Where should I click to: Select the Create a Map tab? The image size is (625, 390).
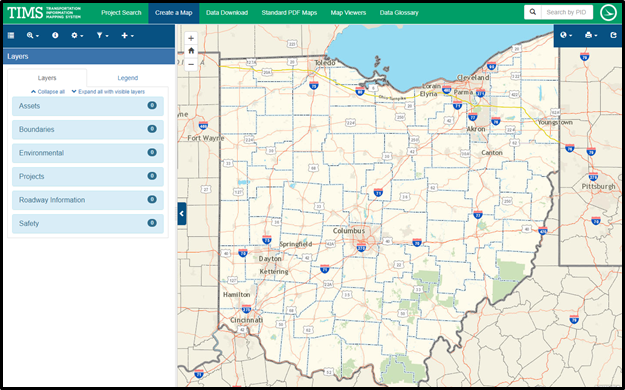click(174, 13)
